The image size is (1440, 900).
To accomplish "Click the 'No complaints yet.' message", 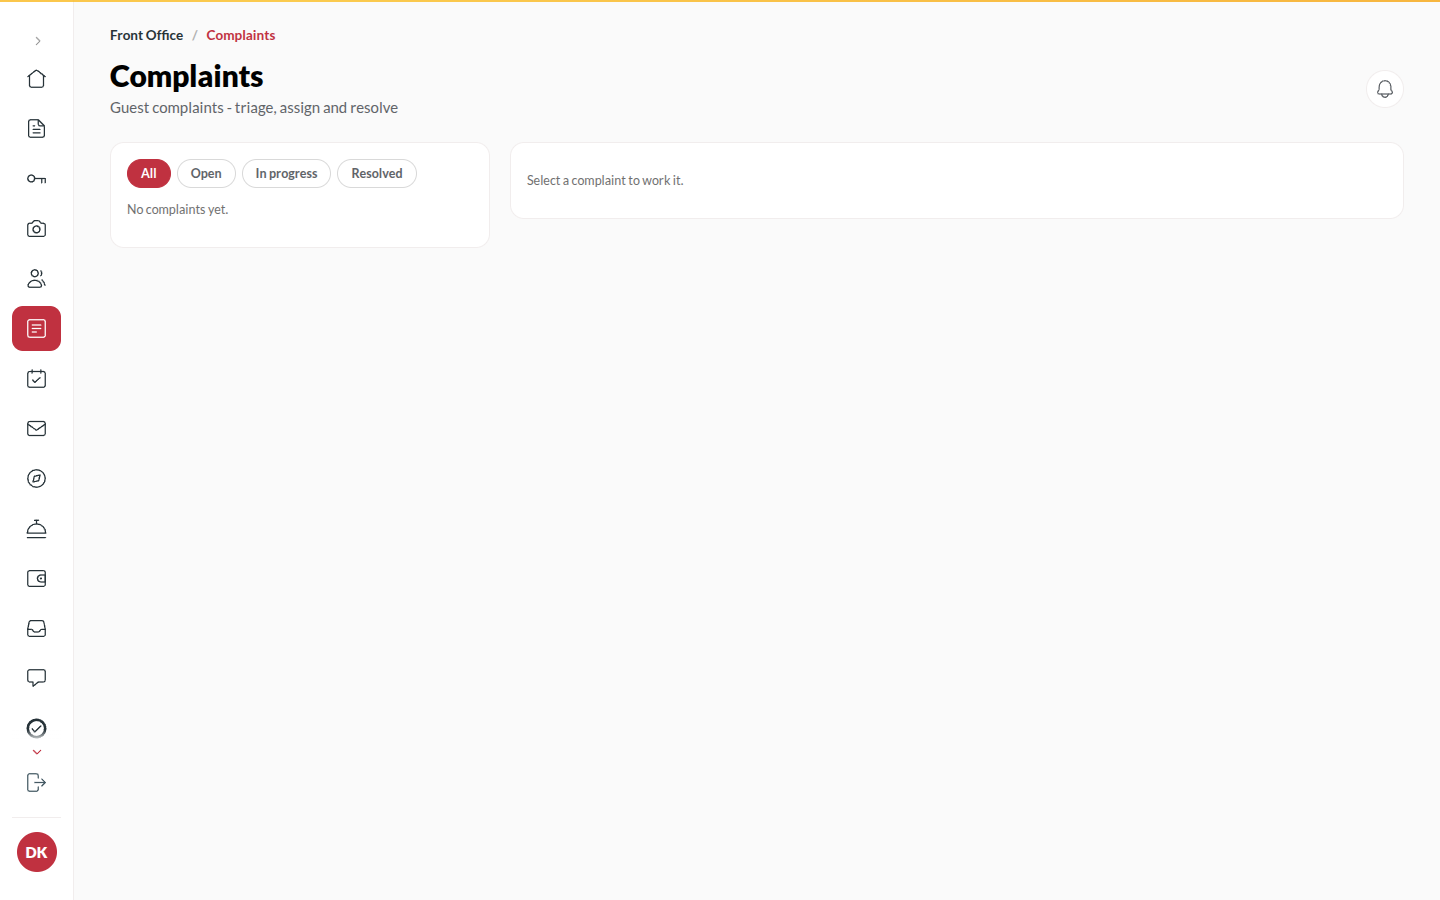I will coord(178,210).
